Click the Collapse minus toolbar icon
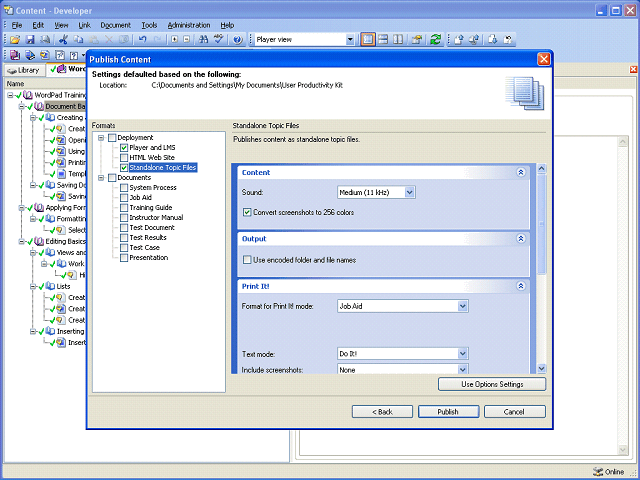The height and width of the screenshot is (480, 640). click(x=187, y=40)
